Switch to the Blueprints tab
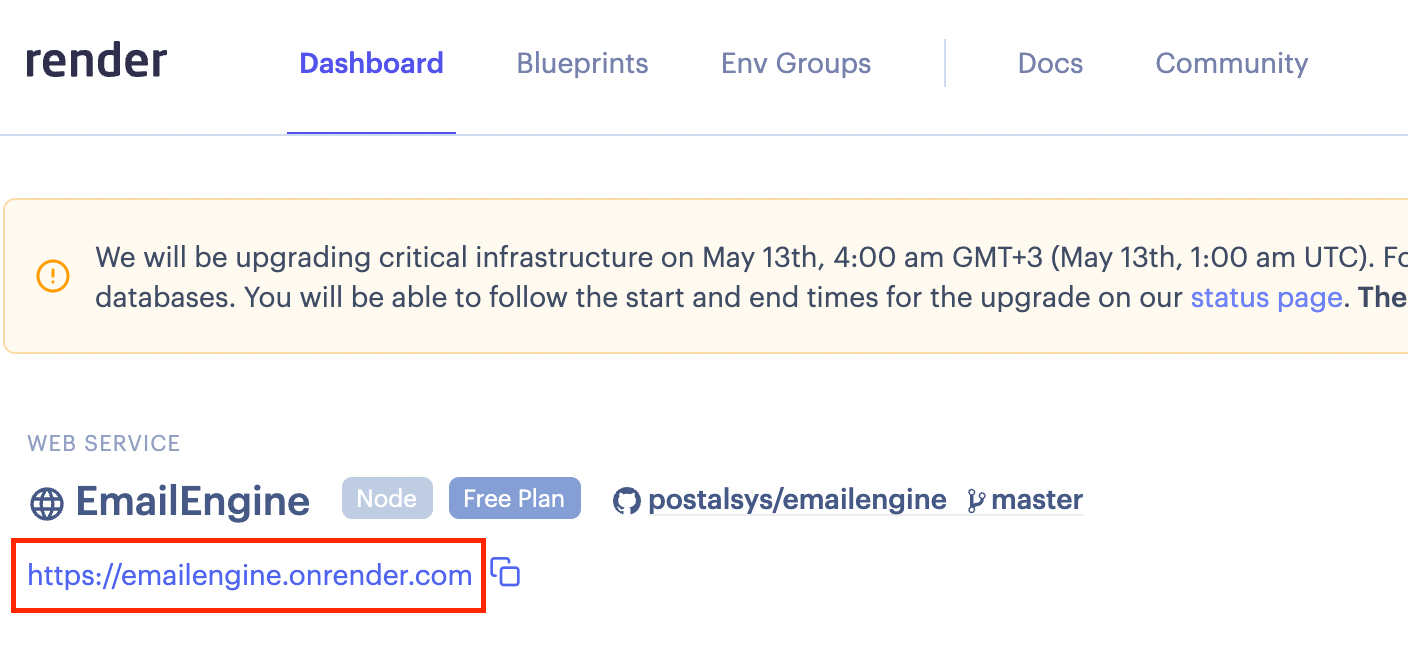Screen dimensions: 1408x660 (x=582, y=64)
